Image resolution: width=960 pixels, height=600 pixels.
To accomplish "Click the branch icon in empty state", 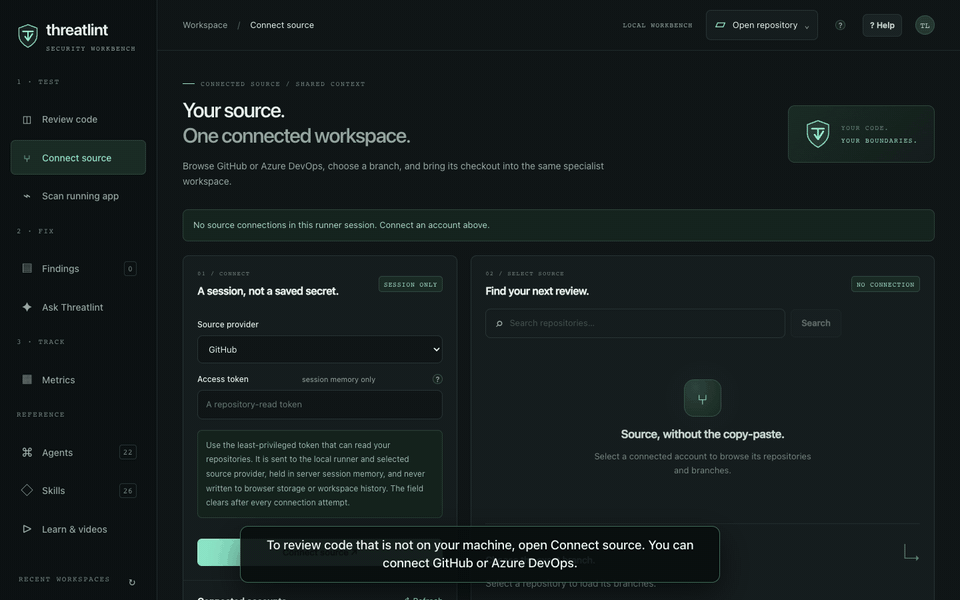I will pyautogui.click(x=702, y=398).
